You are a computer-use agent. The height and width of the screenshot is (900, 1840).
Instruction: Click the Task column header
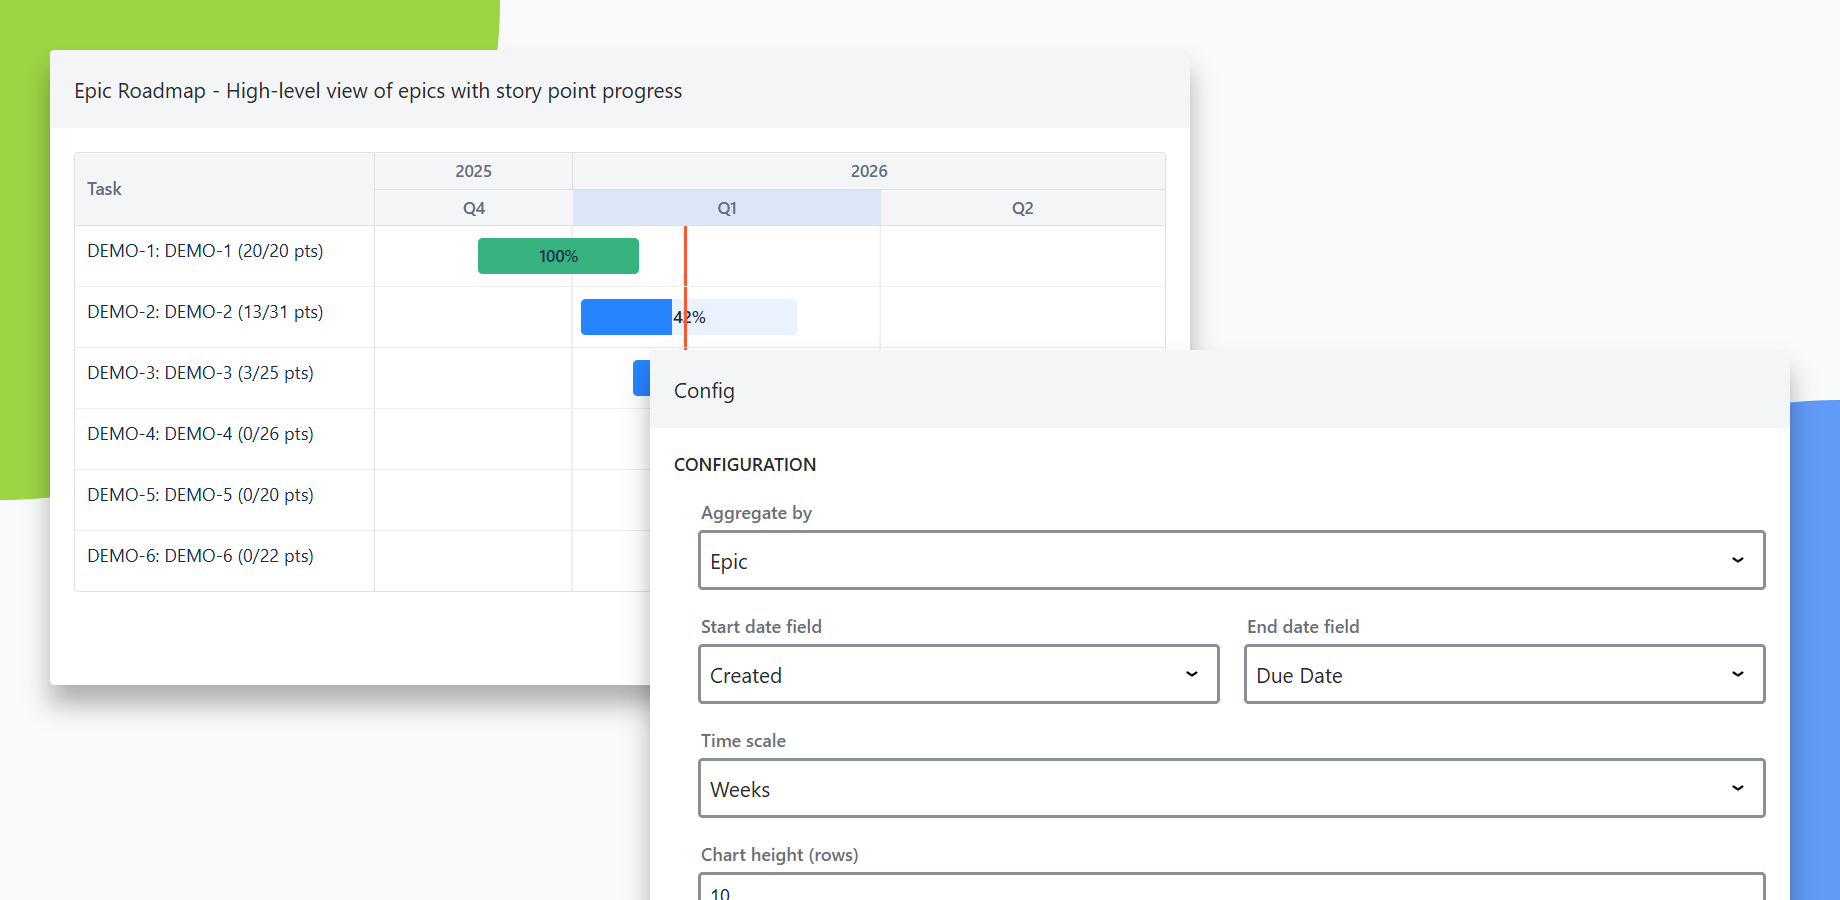point(104,188)
